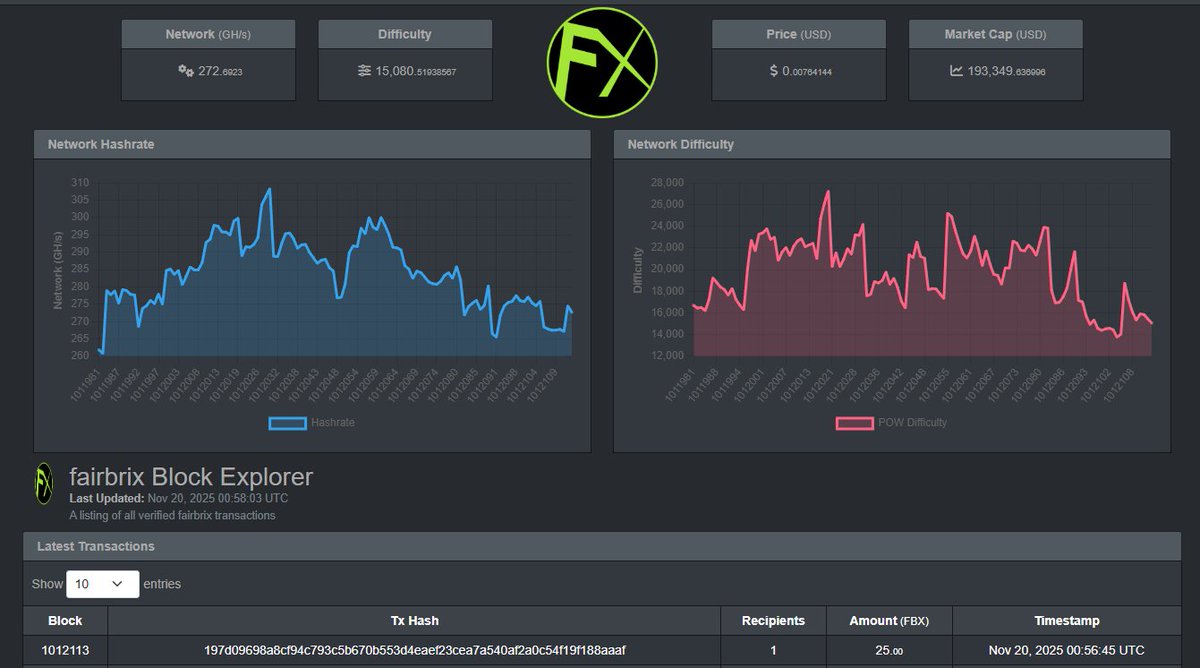Click the 272.6923 network value
1200x668 pixels.
(x=220, y=72)
